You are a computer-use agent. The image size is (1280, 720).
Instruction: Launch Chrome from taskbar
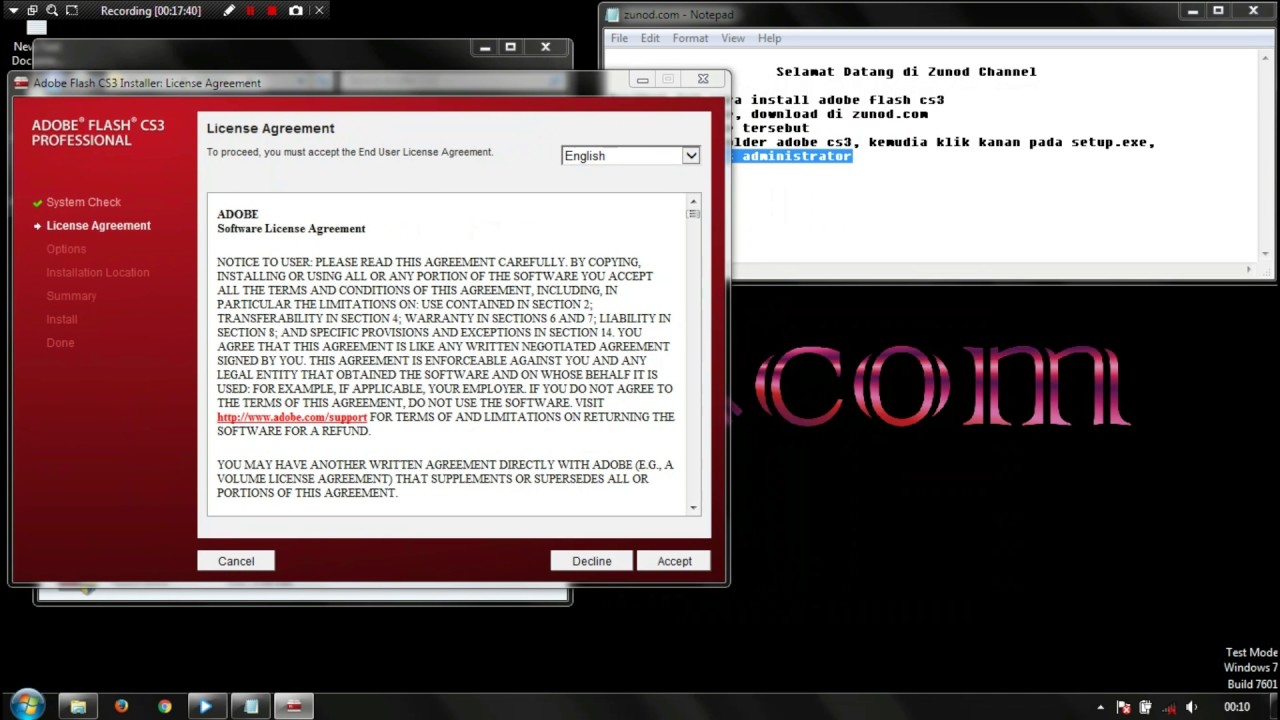164,706
